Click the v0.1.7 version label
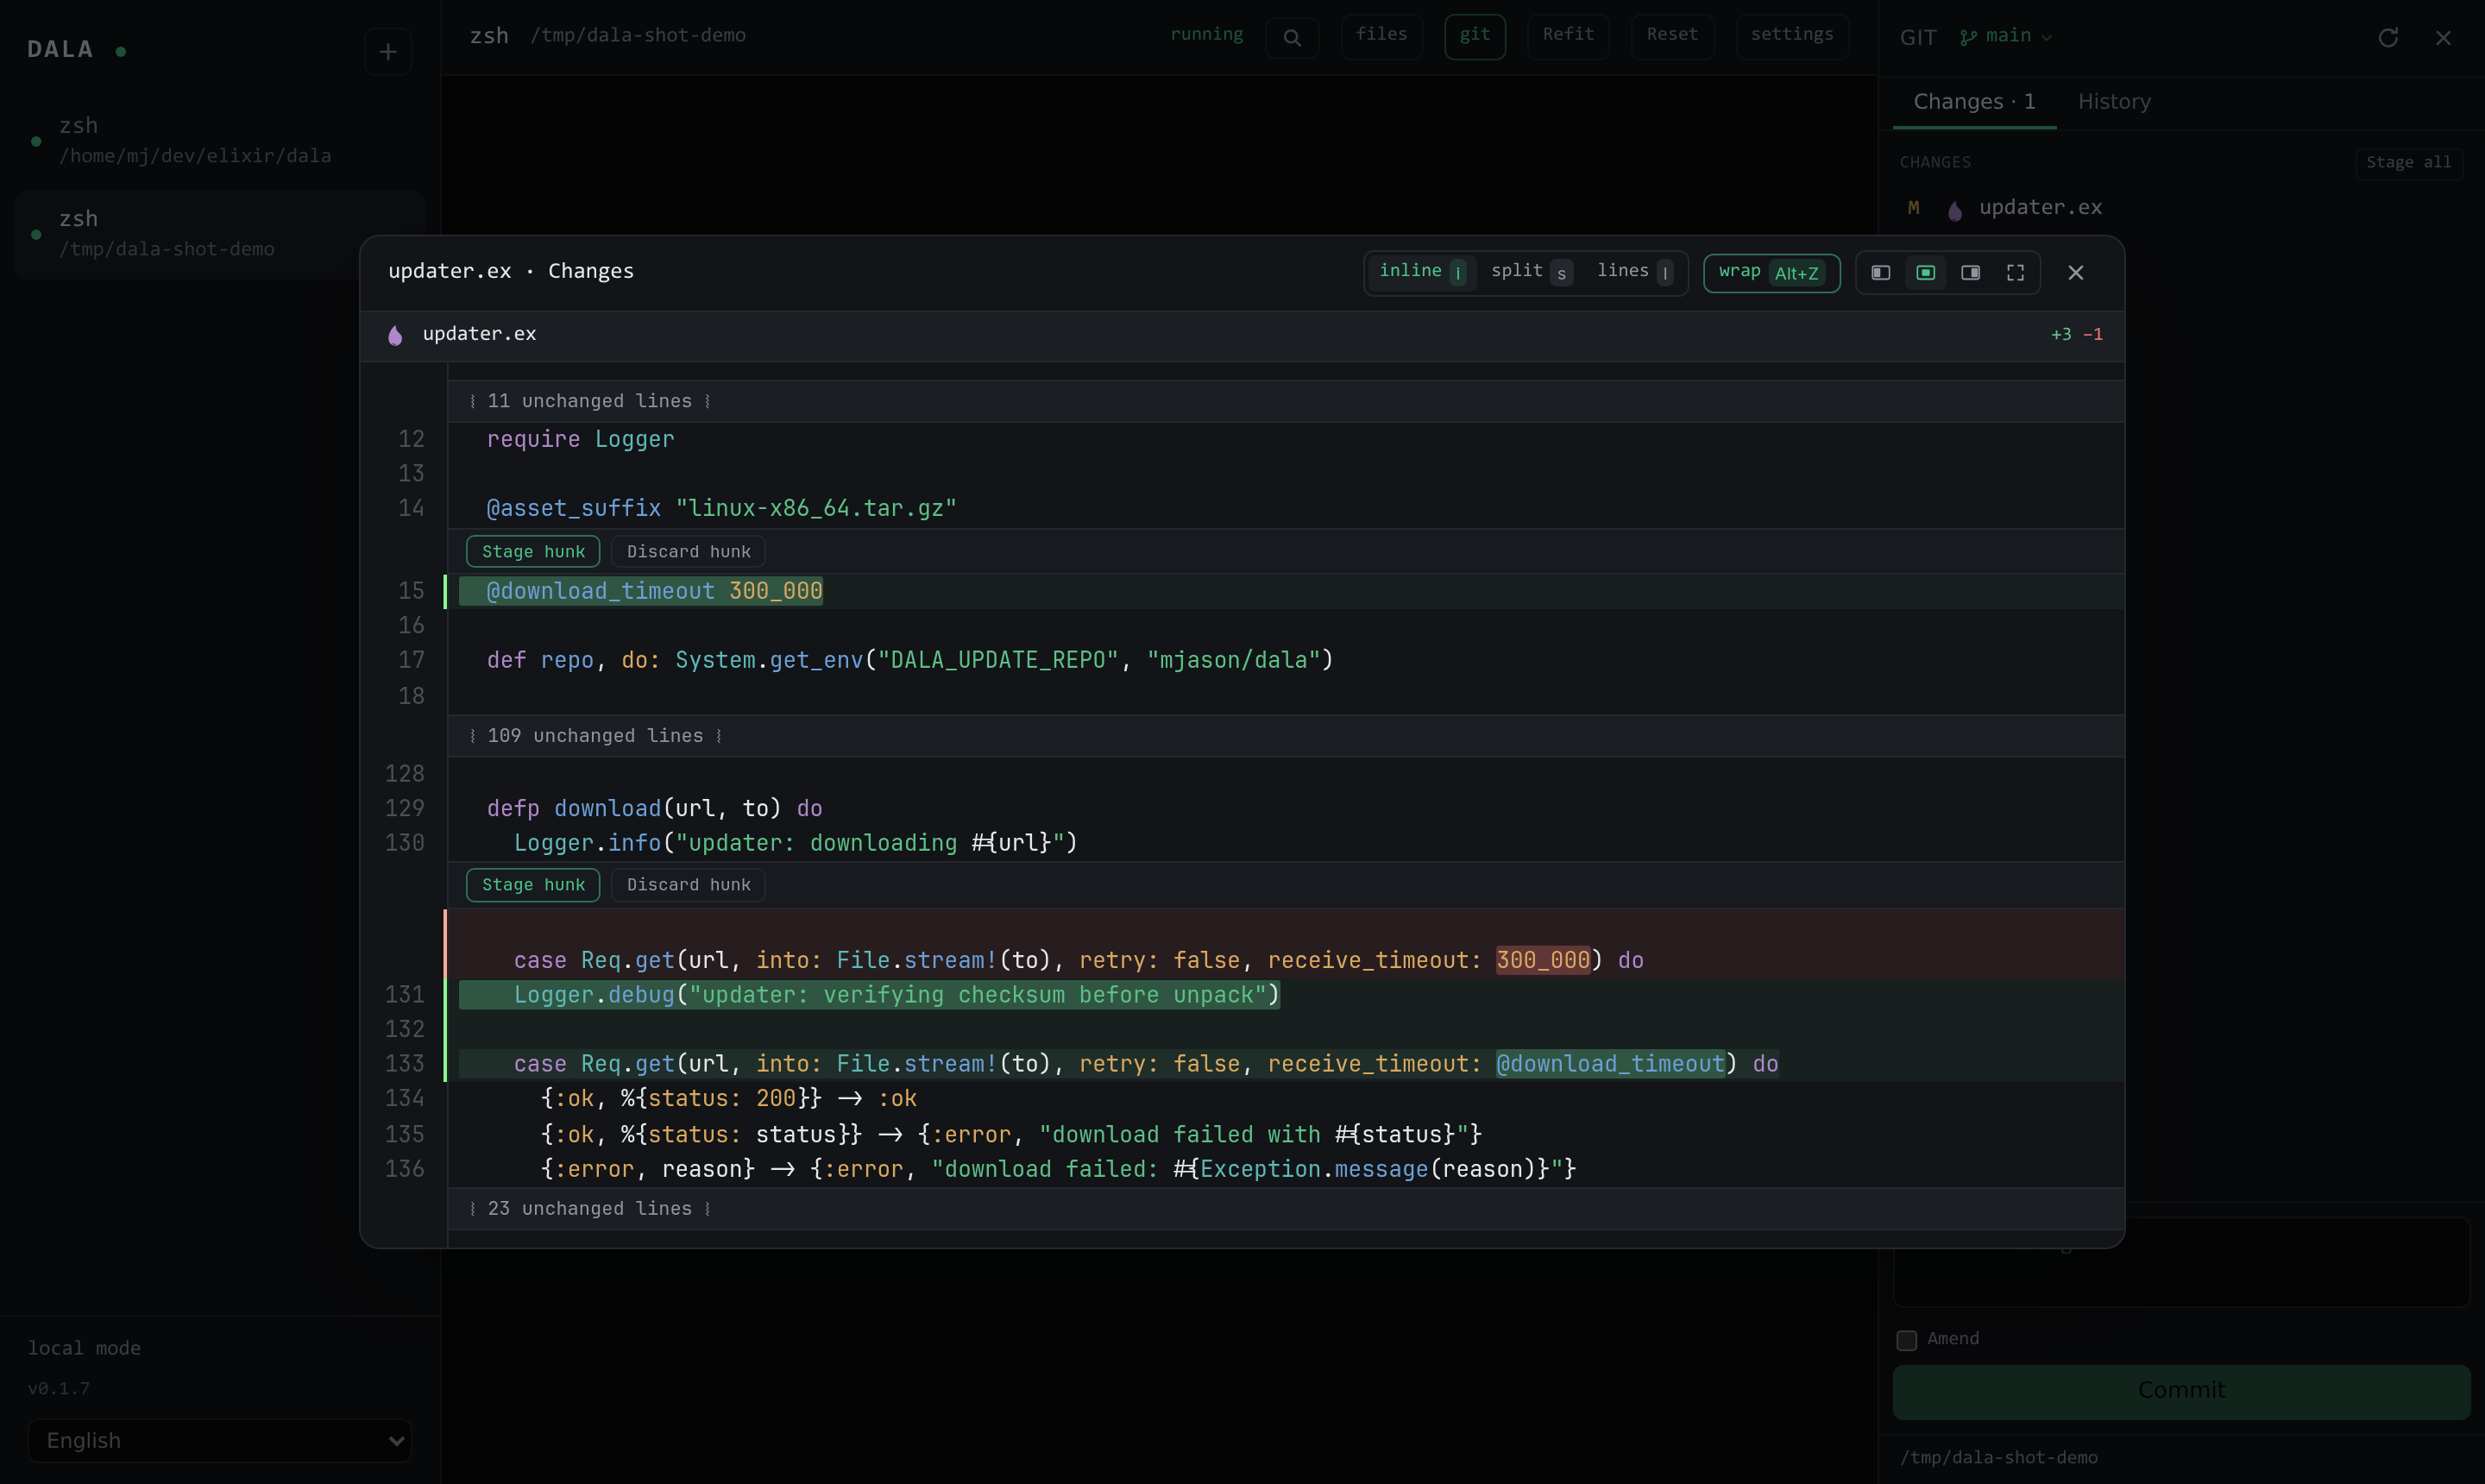 point(59,1389)
